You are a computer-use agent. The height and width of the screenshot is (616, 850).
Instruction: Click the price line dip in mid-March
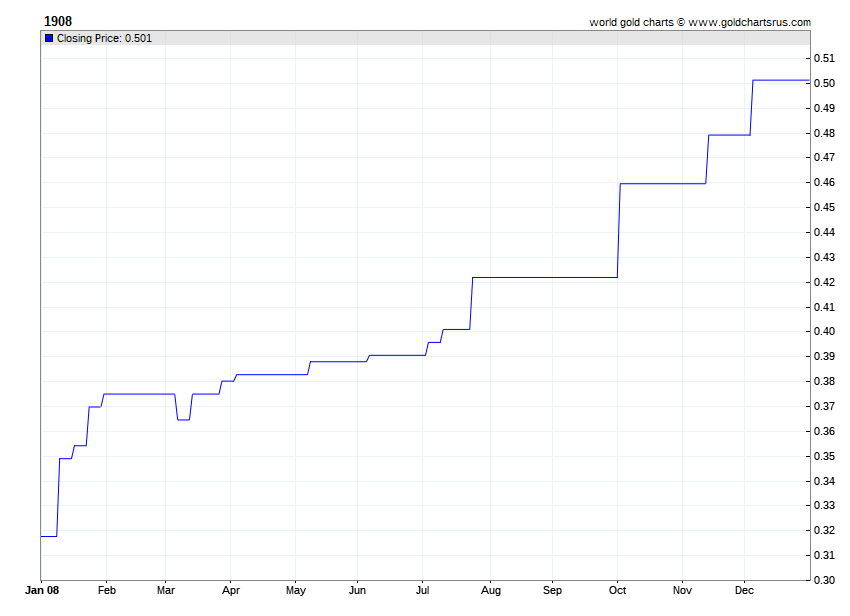point(183,420)
